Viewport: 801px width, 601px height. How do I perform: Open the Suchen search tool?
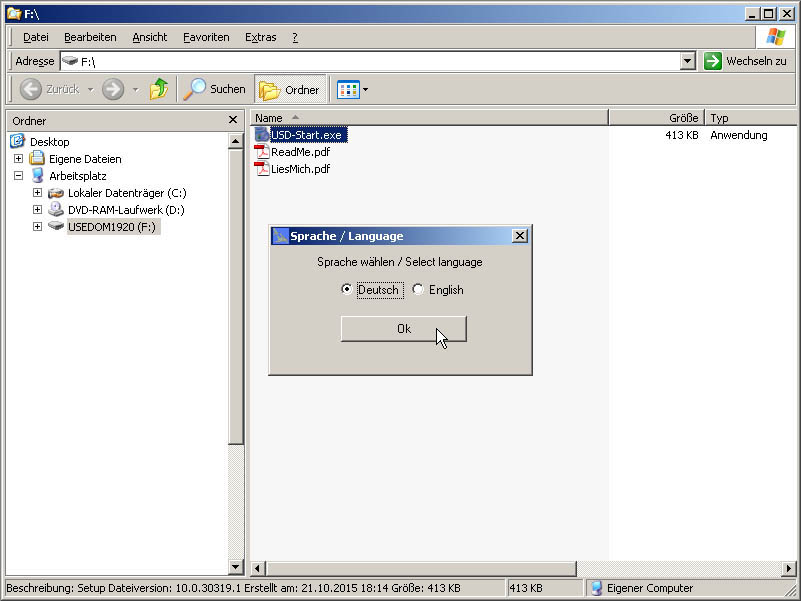pyautogui.click(x=214, y=89)
